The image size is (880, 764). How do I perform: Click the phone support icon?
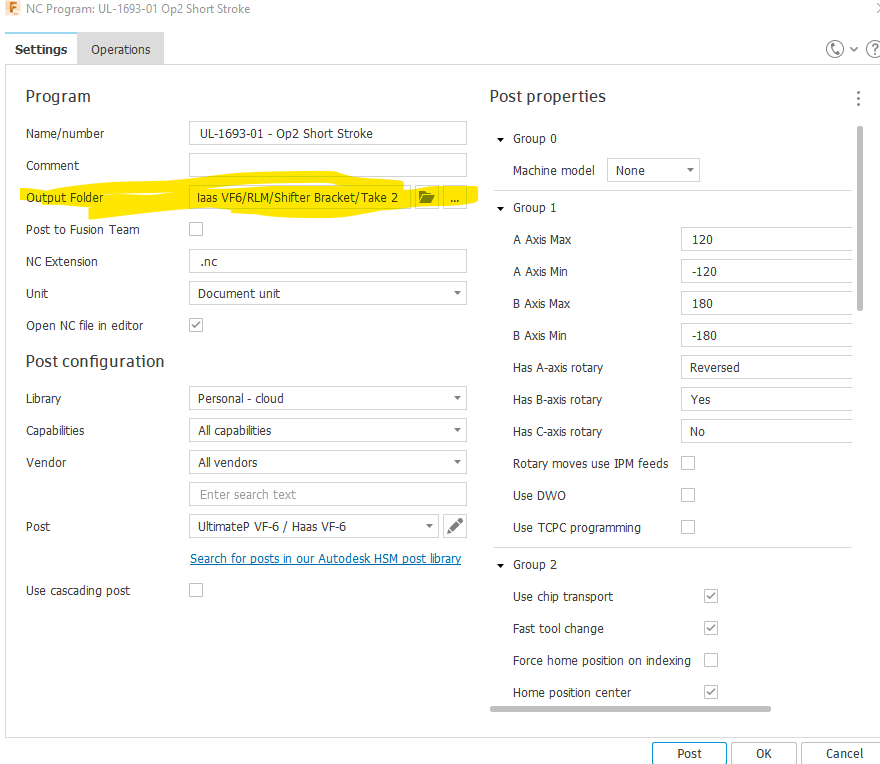(x=835, y=49)
